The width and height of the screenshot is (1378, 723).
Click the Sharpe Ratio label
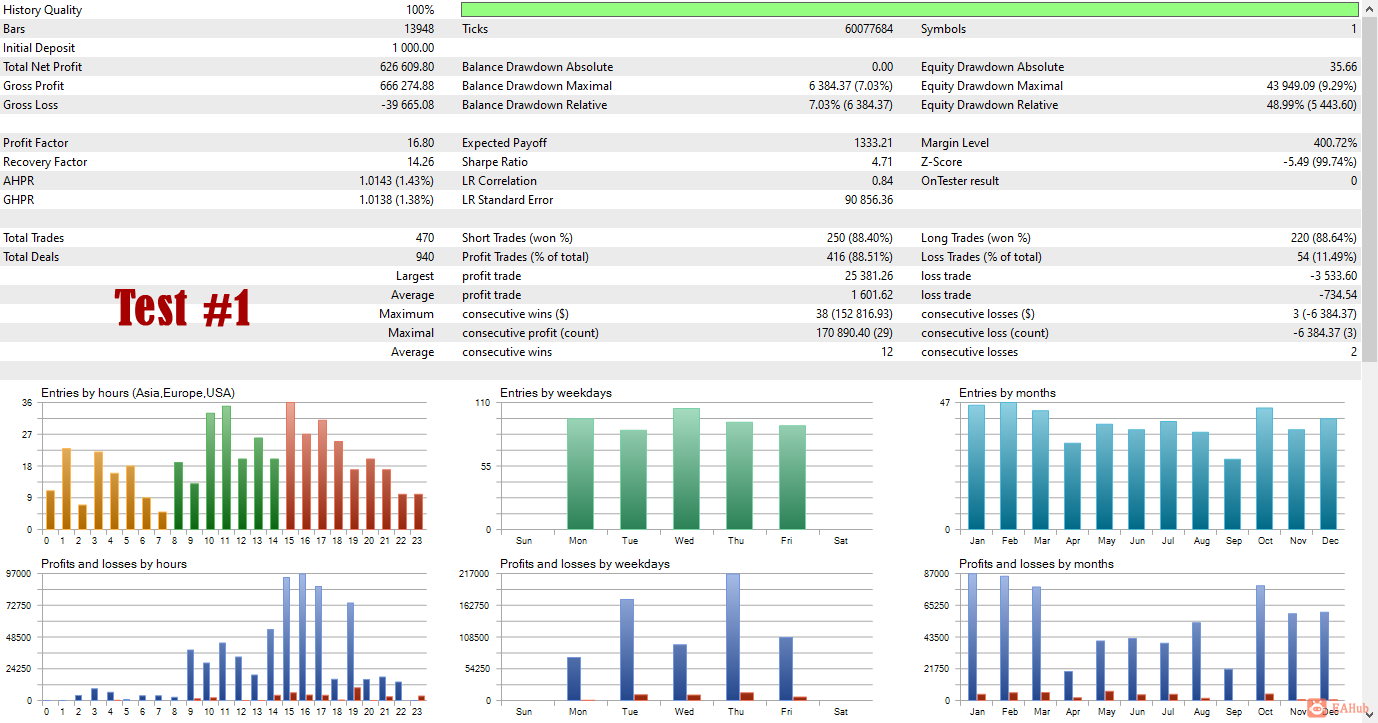(x=495, y=162)
